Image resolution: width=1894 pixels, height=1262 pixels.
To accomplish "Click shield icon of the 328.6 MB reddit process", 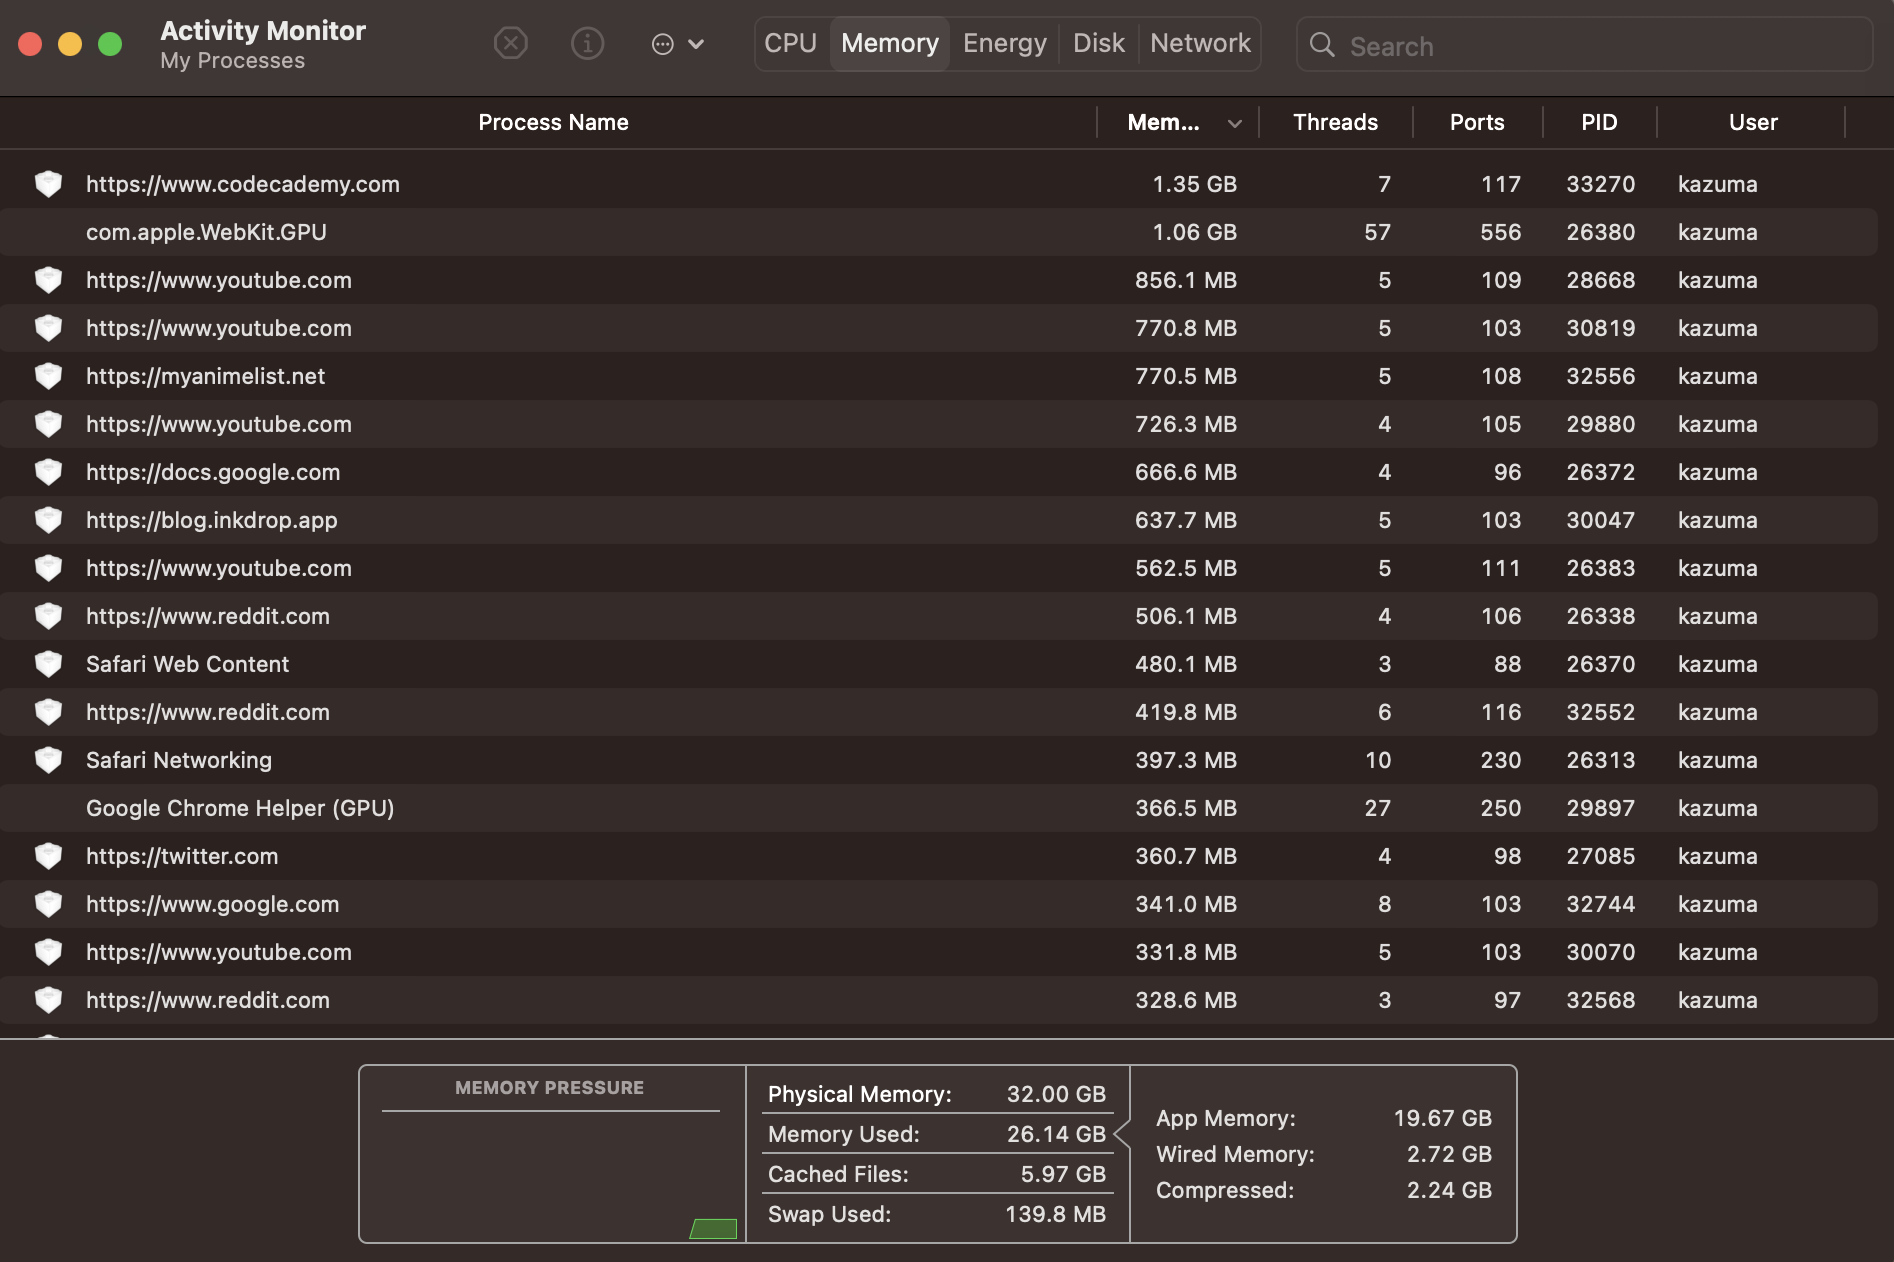I will click(x=48, y=1000).
